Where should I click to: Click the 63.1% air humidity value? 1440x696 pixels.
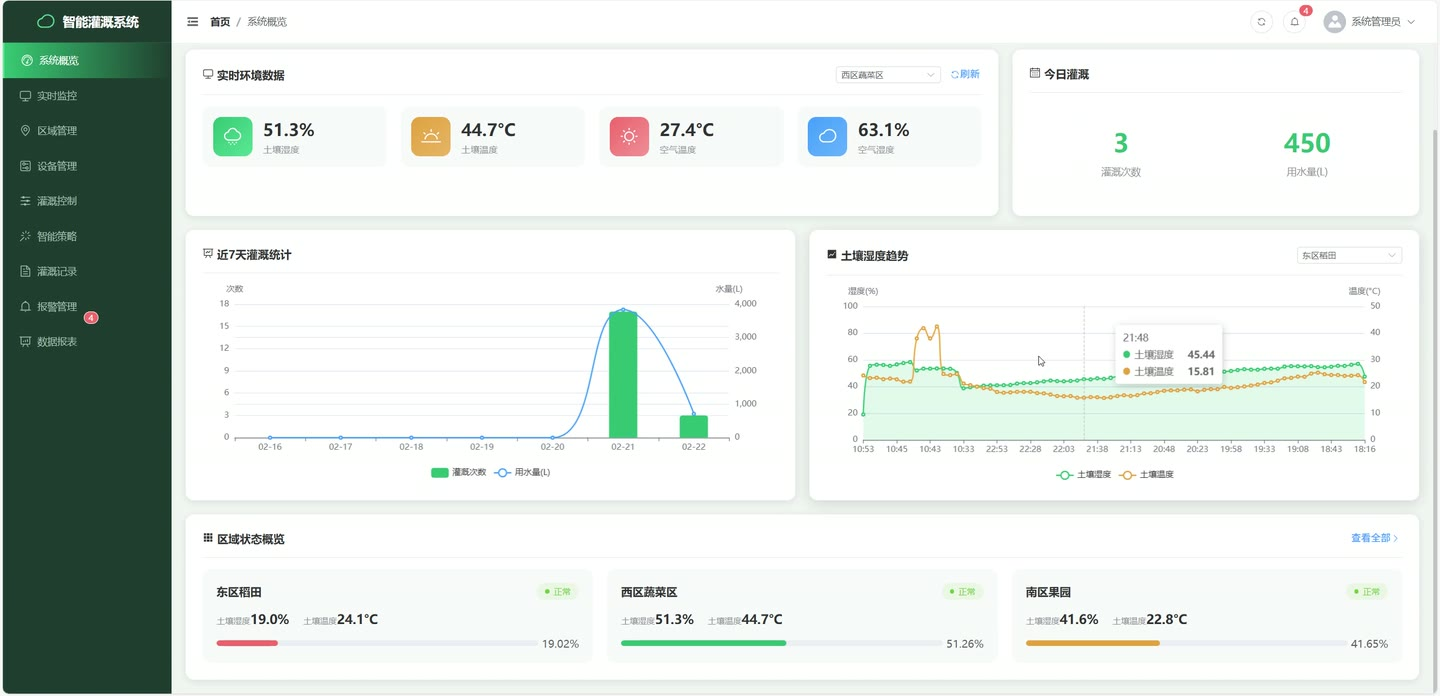tap(884, 130)
